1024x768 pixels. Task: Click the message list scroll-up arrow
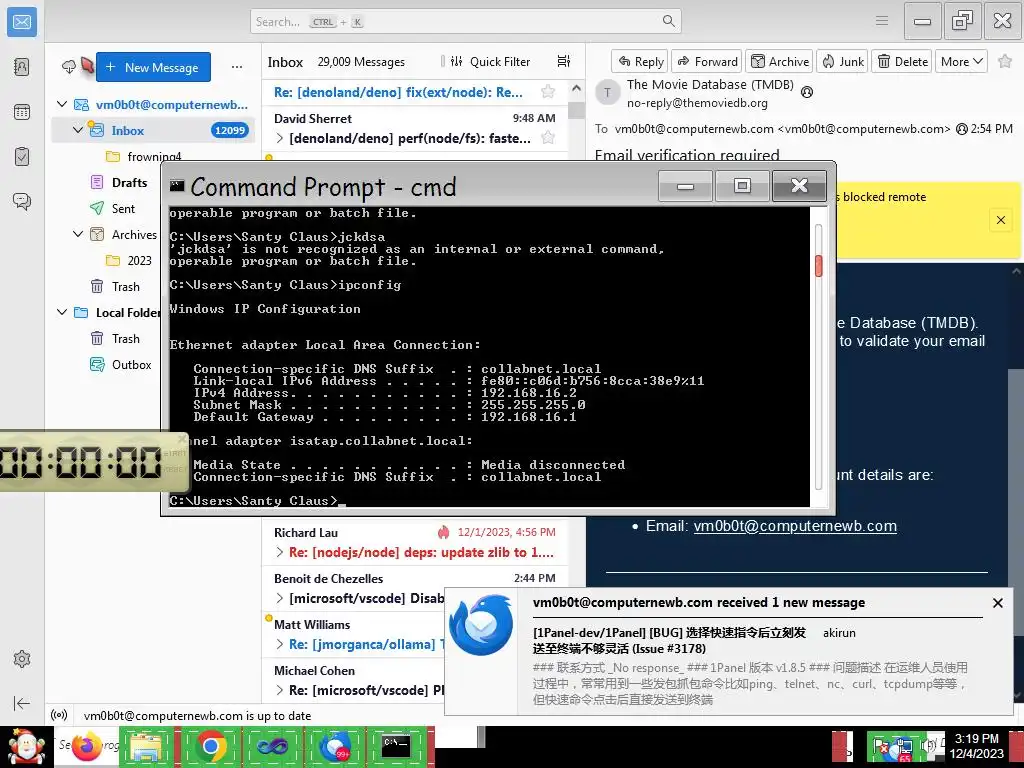click(576, 88)
